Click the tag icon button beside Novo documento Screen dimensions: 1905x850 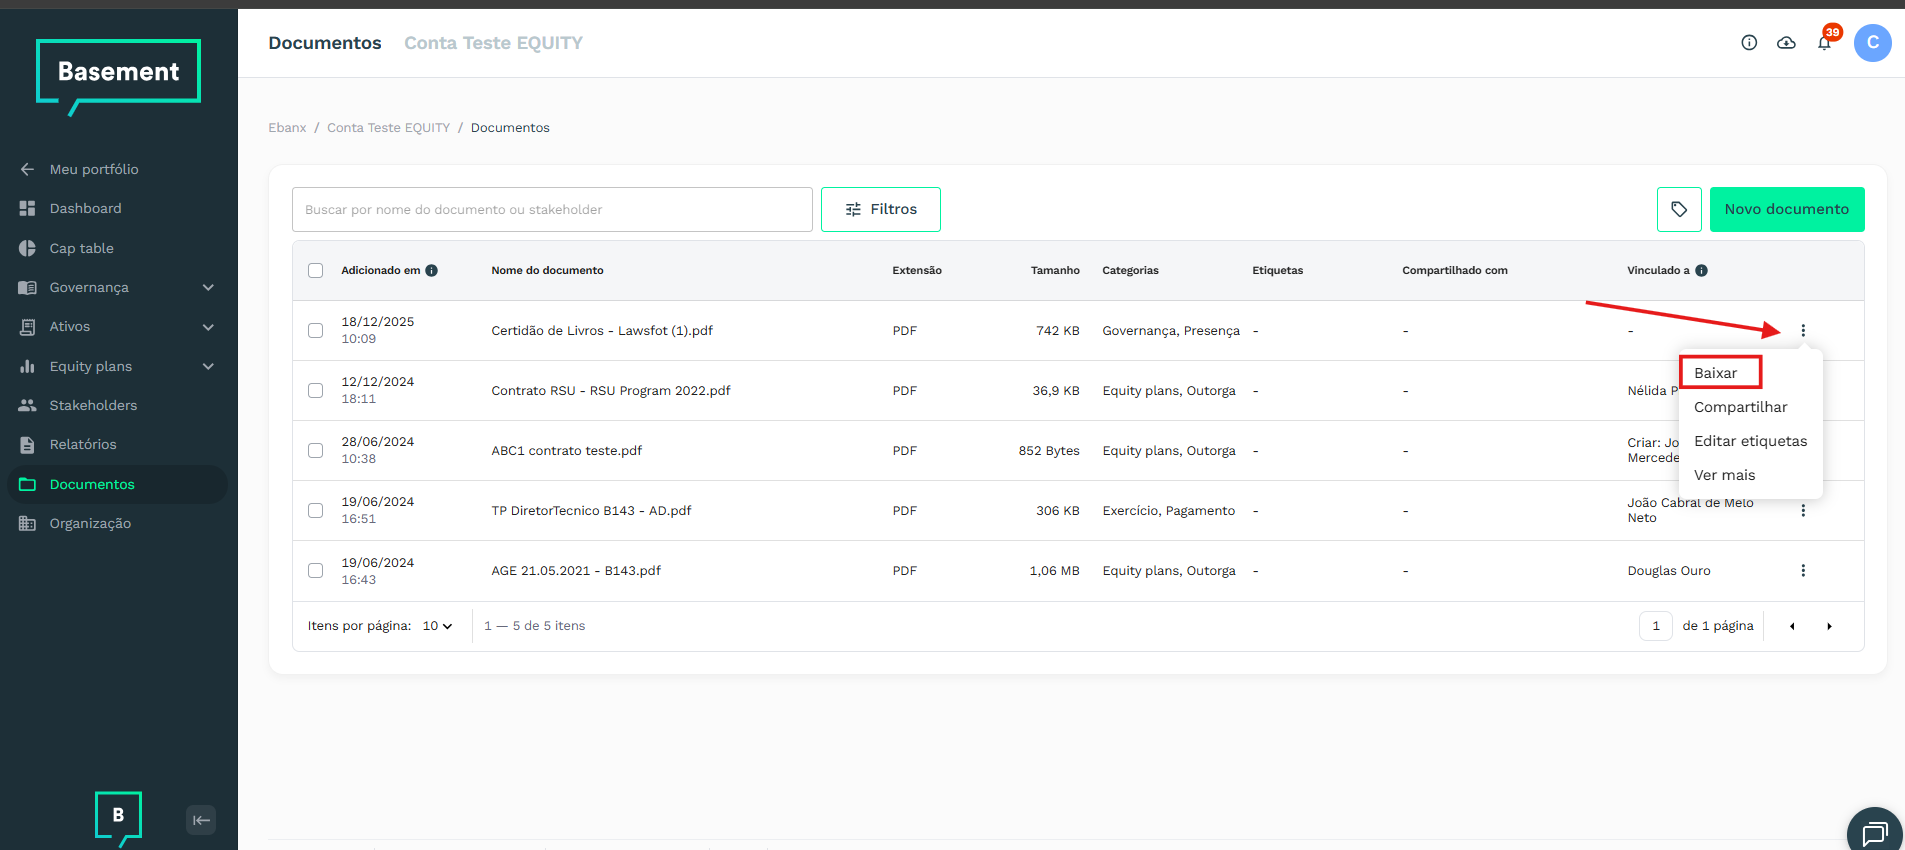pos(1678,209)
